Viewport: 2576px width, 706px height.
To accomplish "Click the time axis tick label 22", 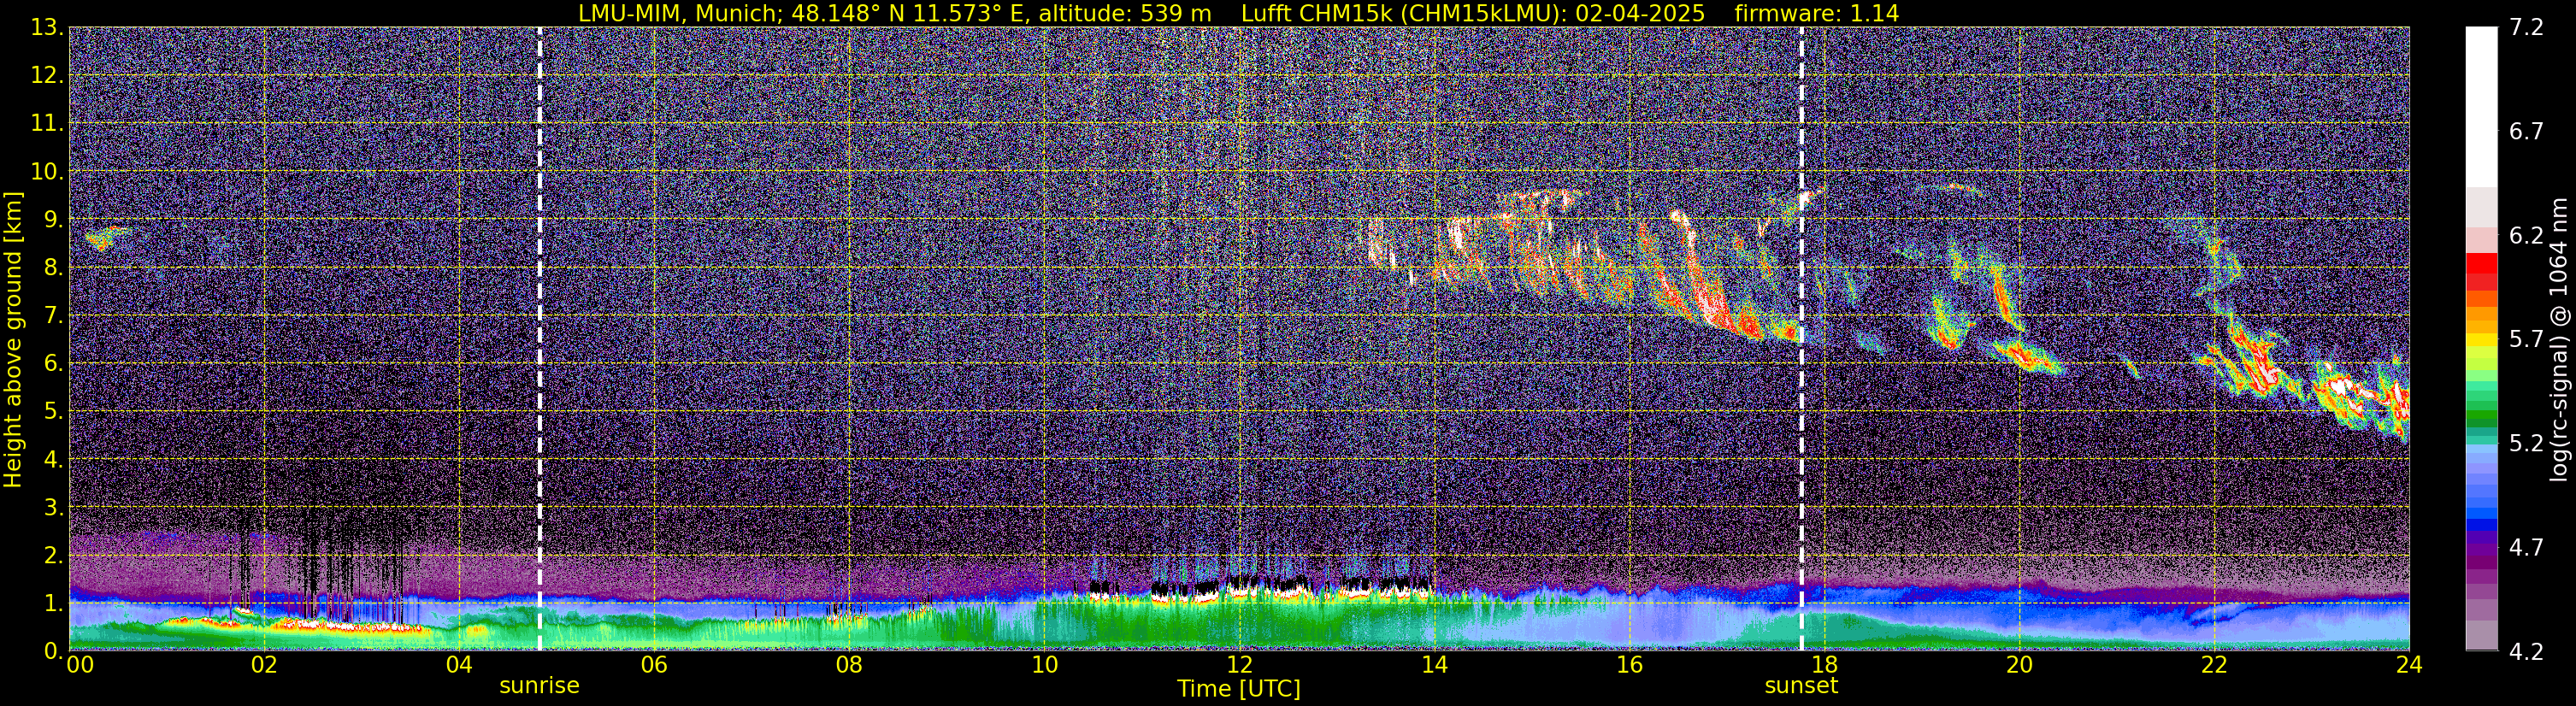I will pyautogui.click(x=2214, y=666).
